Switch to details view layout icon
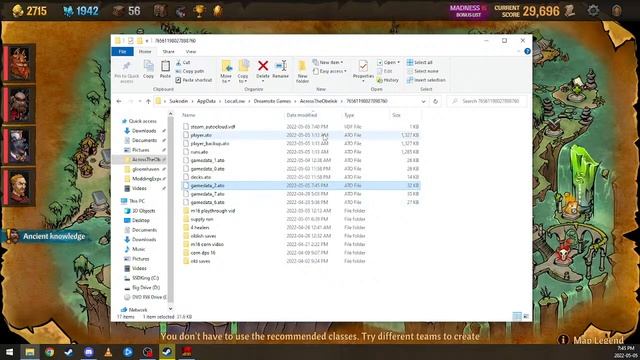 pos(517,316)
